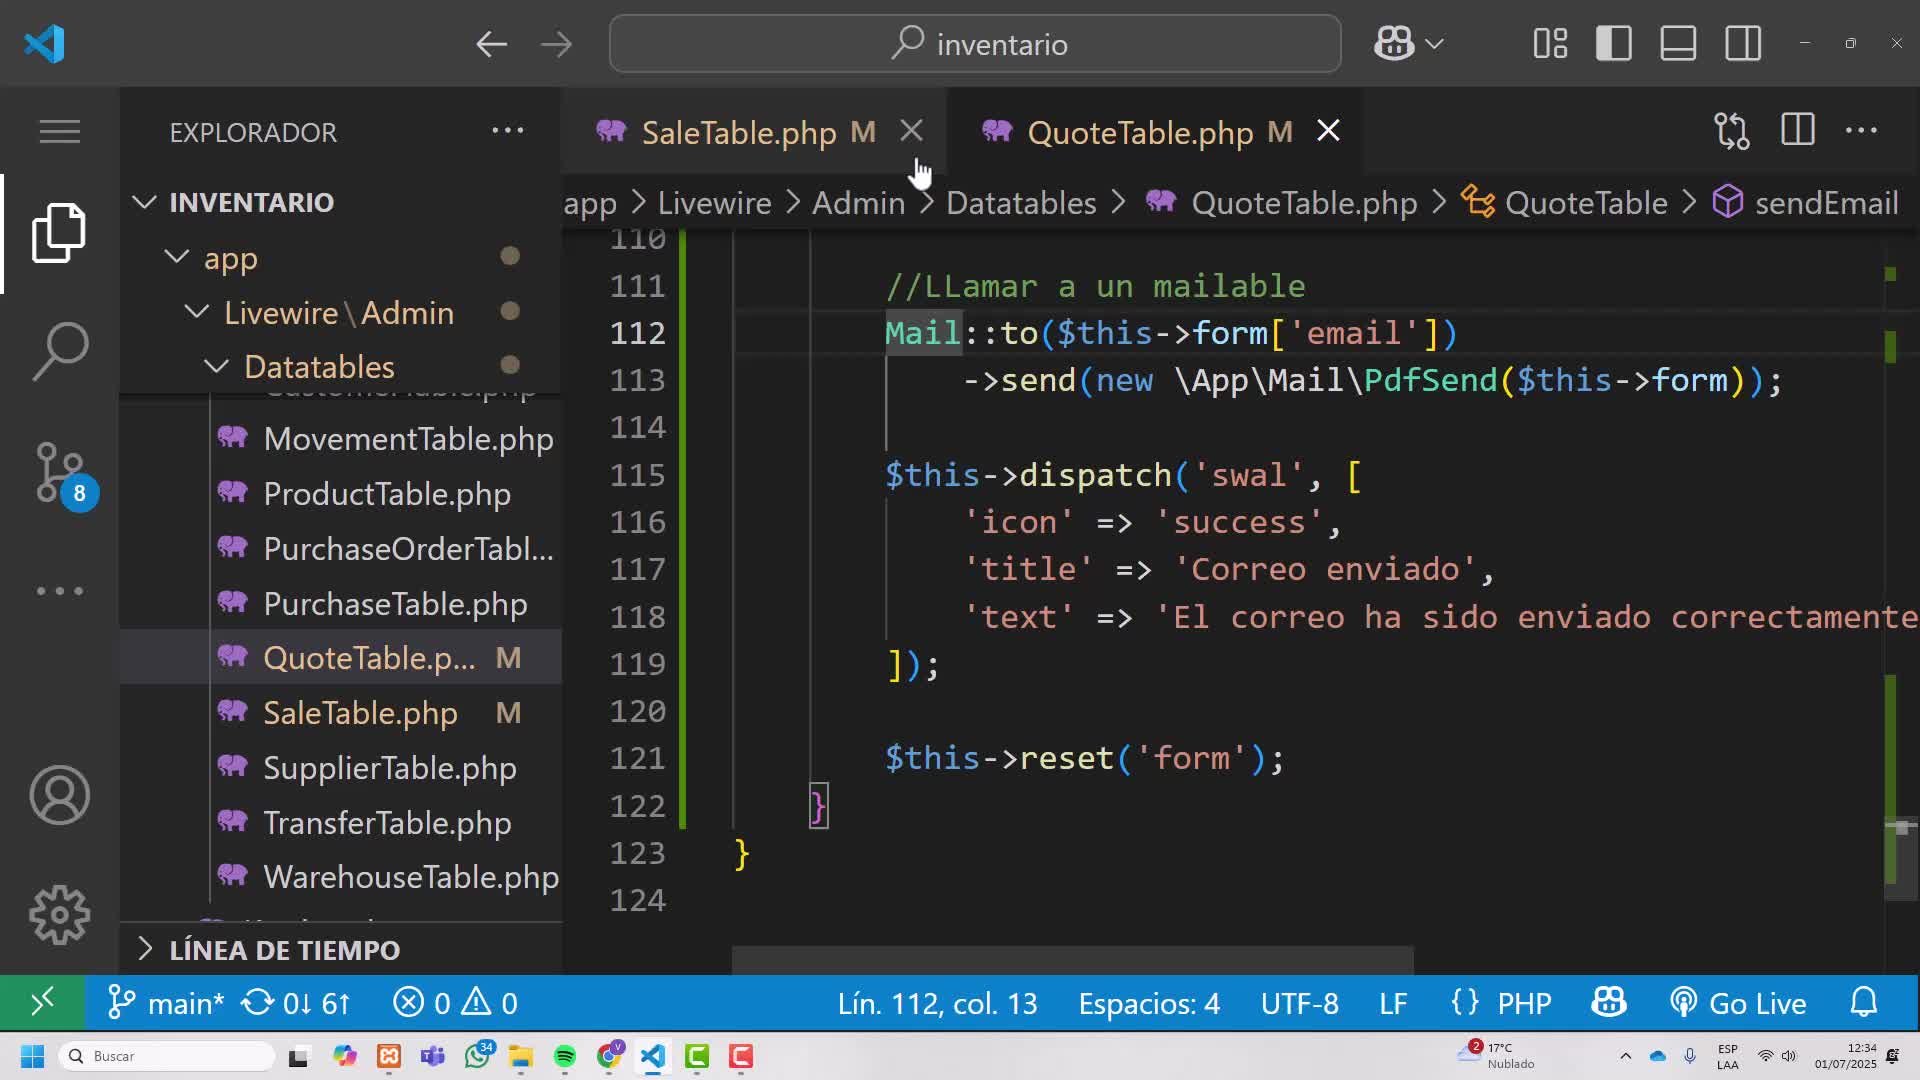Open editor More Actions ellipsis
Viewport: 1920px width, 1080px height.
tap(1861, 131)
